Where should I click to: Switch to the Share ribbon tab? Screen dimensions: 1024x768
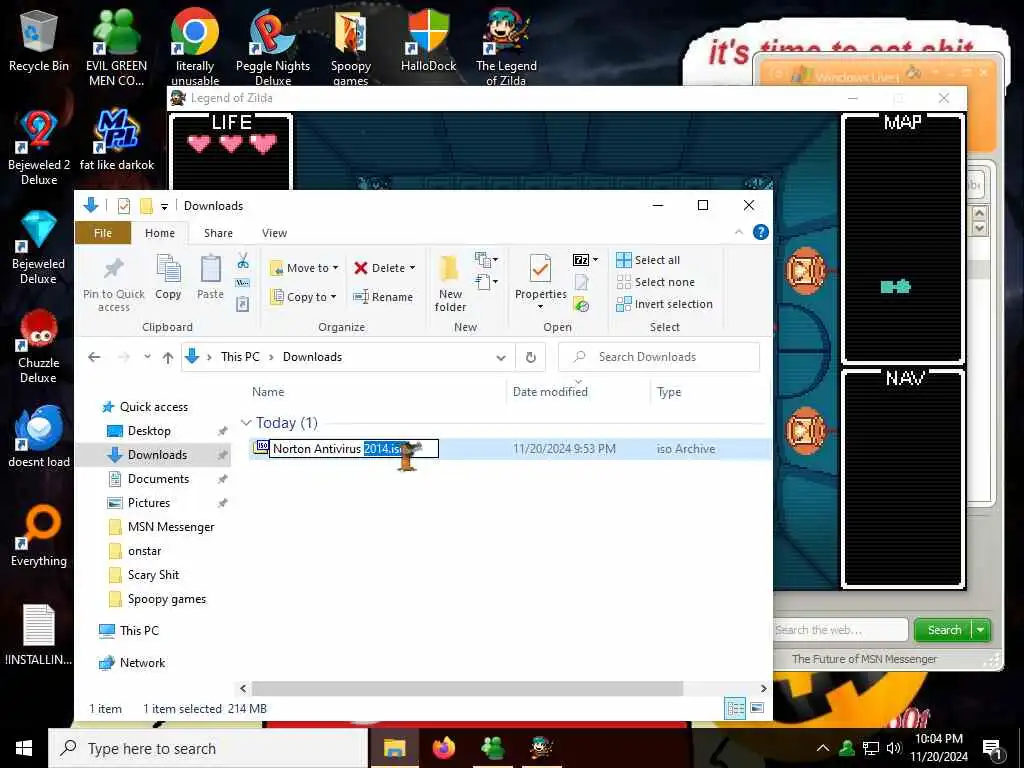[x=218, y=233]
